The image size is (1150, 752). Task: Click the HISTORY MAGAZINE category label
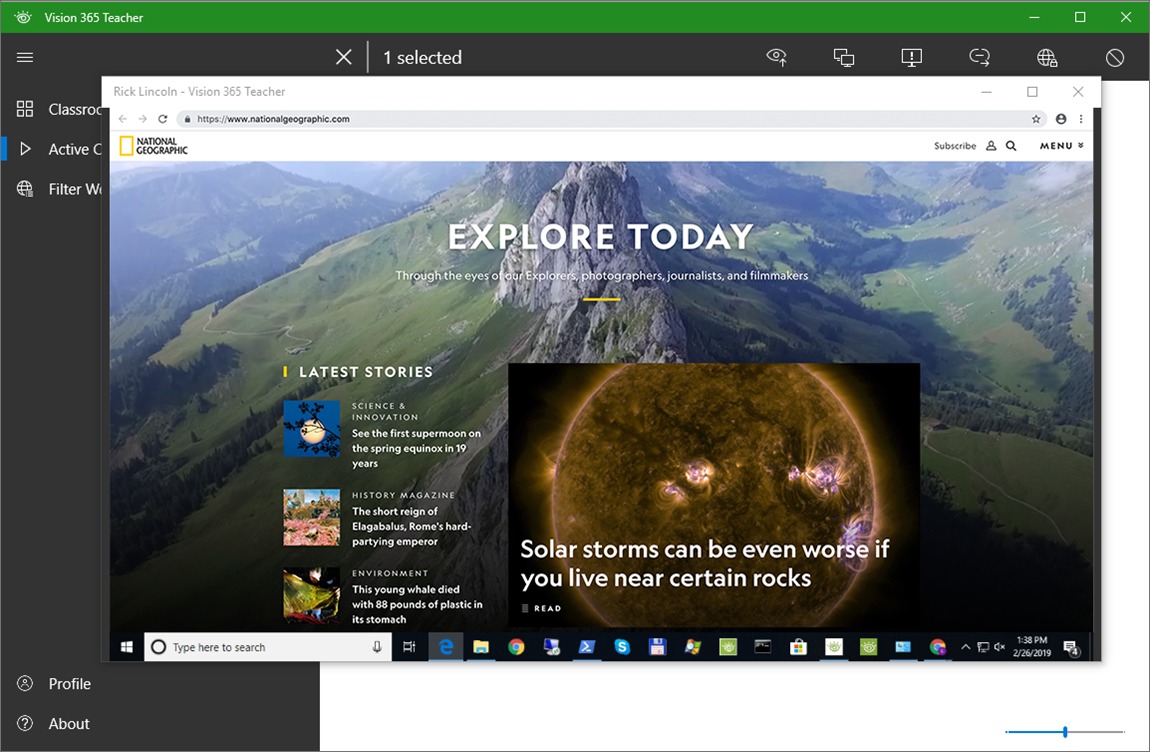403,495
